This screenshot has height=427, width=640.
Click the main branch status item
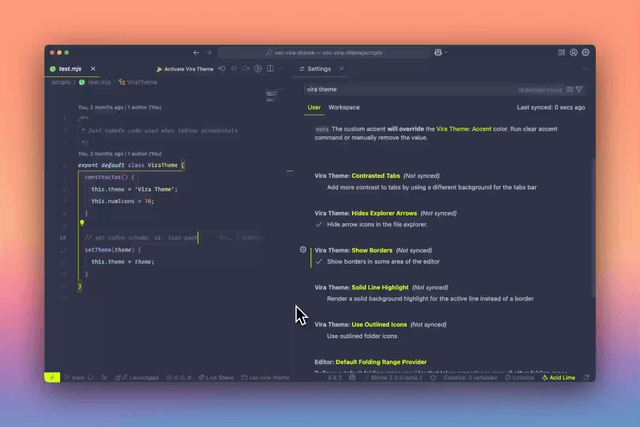[x=74, y=378]
